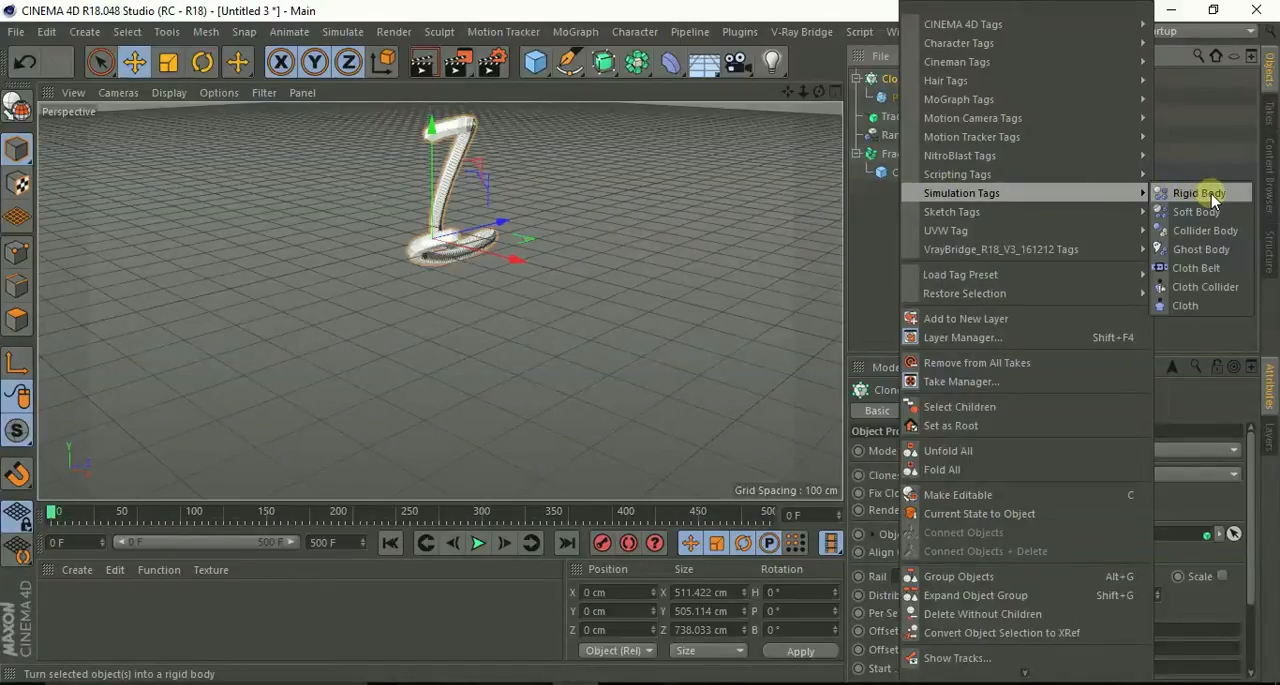Image resolution: width=1280 pixels, height=685 pixels.
Task: Choose Rigid Body tag
Action: [1202, 193]
